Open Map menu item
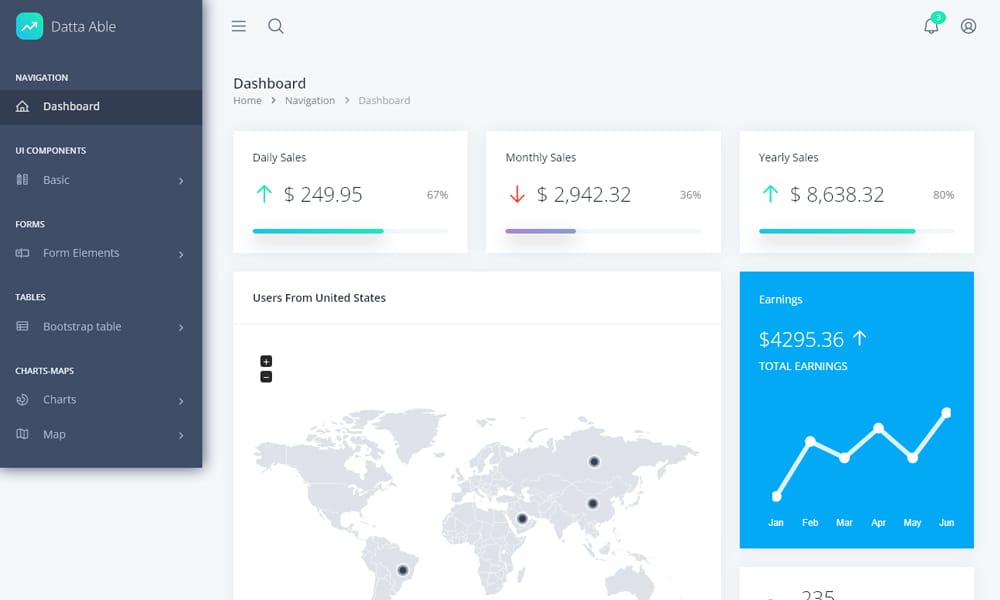 101,434
